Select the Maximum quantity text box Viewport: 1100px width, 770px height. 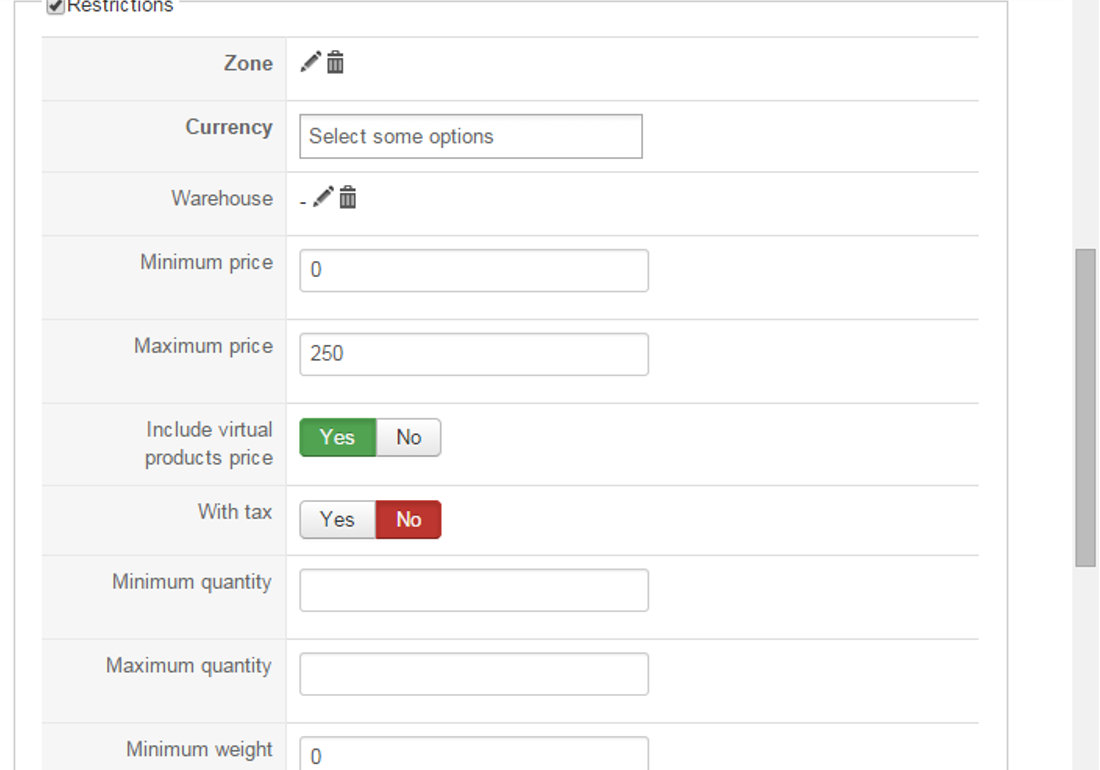(x=473, y=674)
